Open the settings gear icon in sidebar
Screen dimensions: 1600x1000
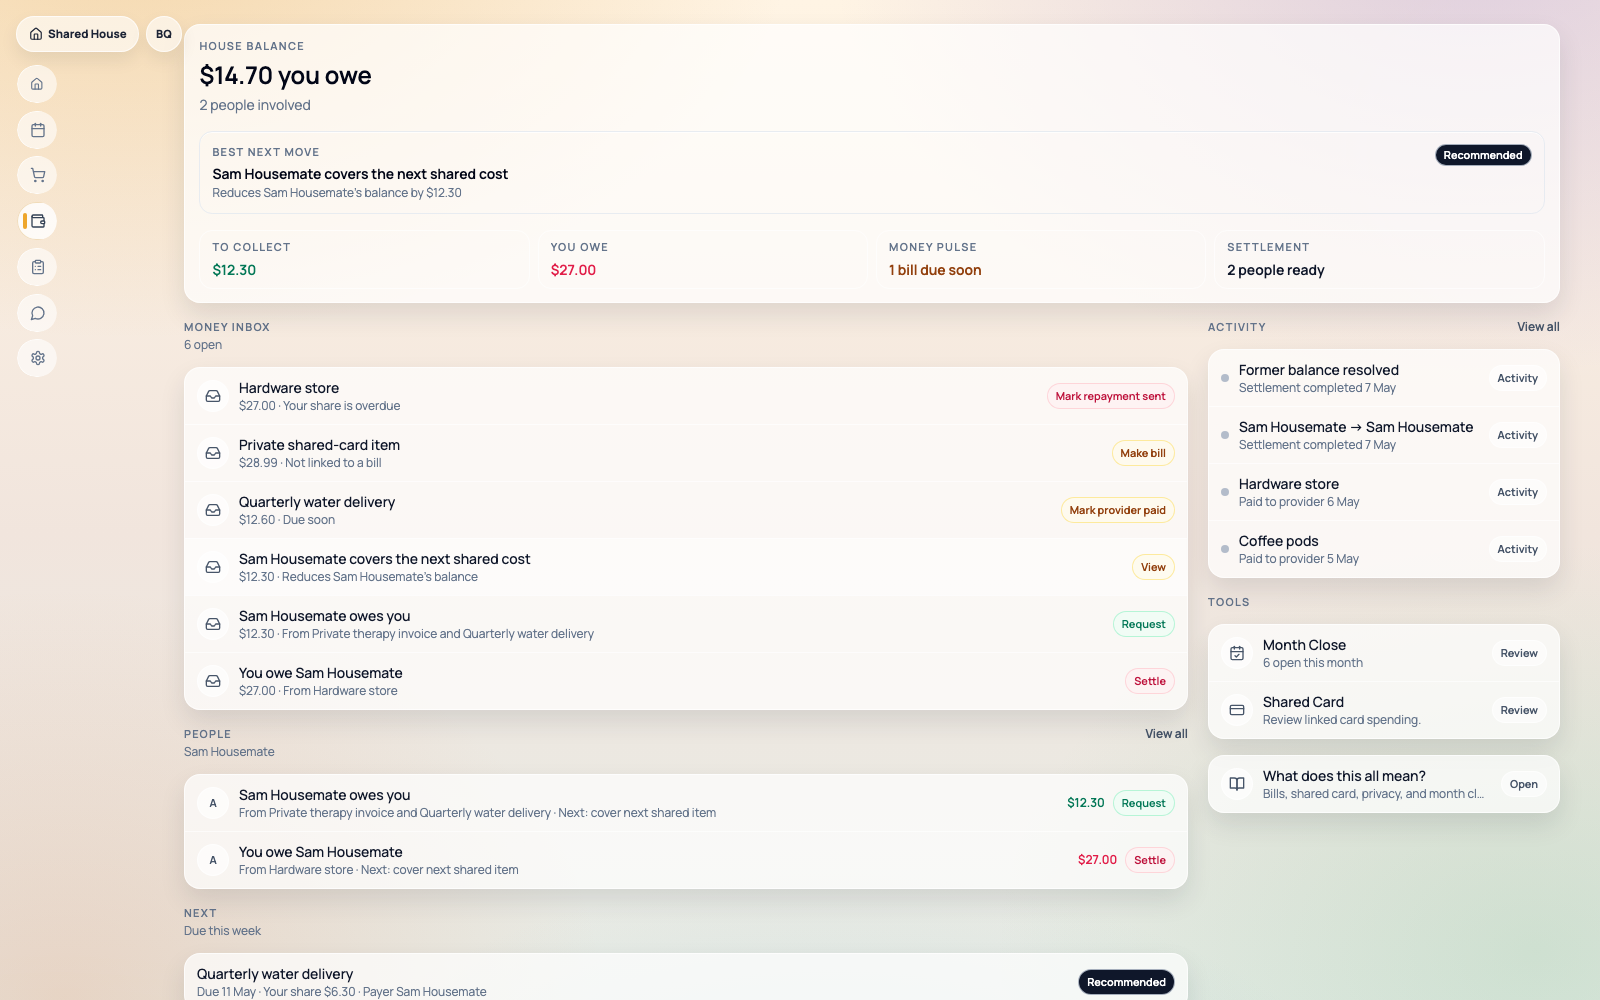point(37,358)
